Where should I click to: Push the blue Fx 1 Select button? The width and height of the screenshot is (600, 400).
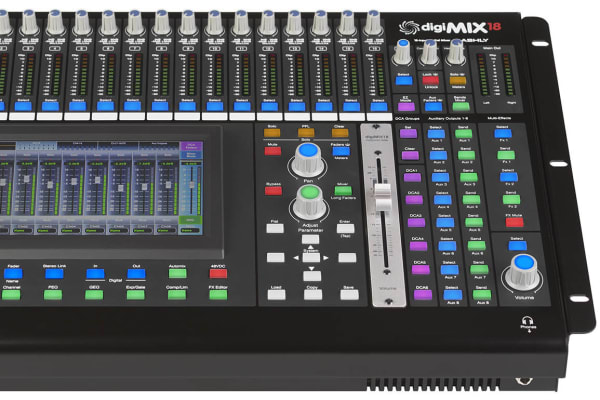(503, 133)
